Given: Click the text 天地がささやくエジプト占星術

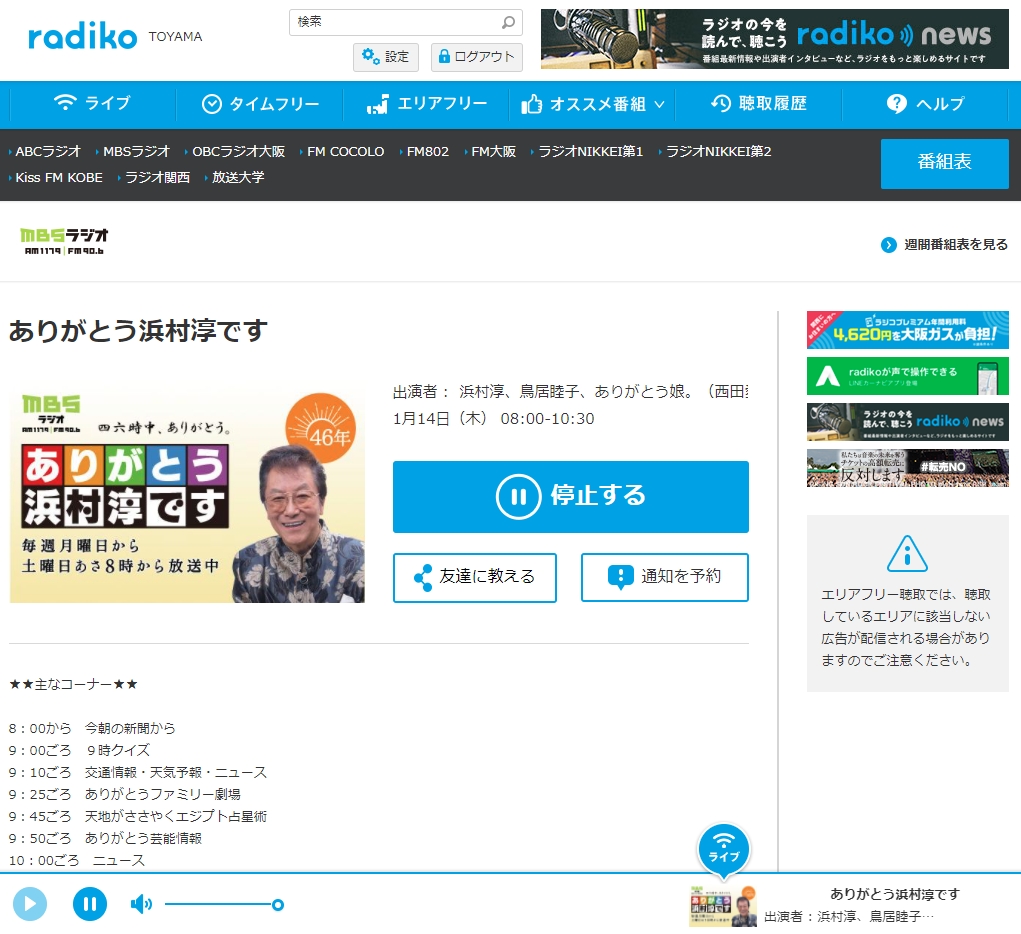Looking at the screenshot, I should tap(176, 817).
